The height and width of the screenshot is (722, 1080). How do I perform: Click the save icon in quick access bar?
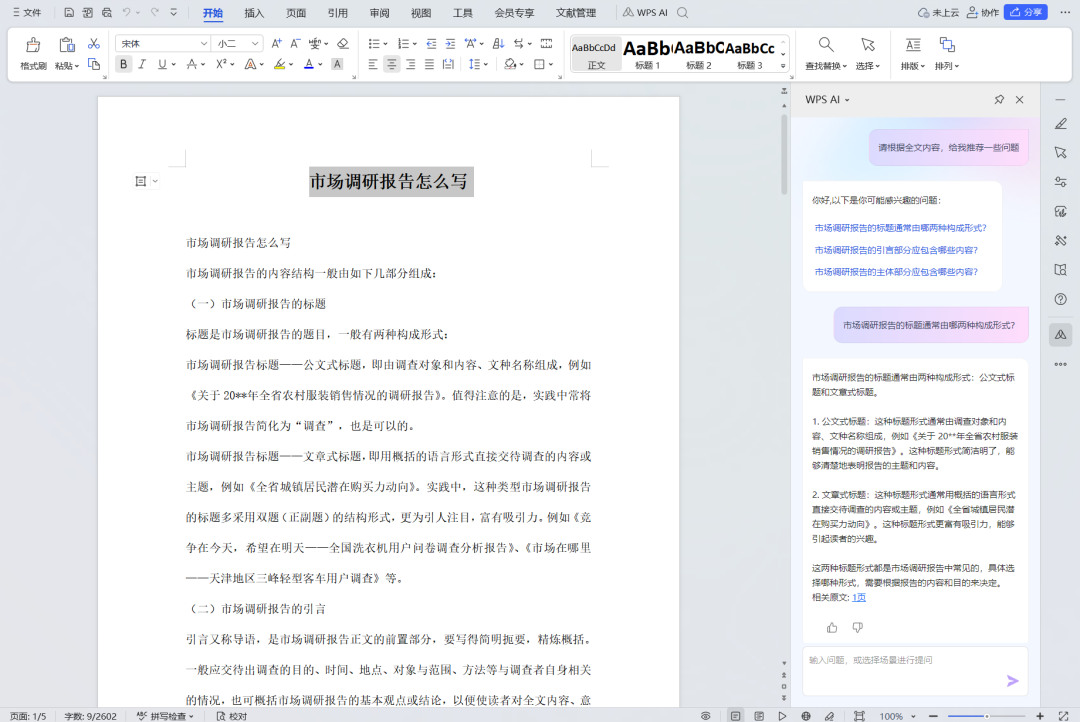click(69, 12)
